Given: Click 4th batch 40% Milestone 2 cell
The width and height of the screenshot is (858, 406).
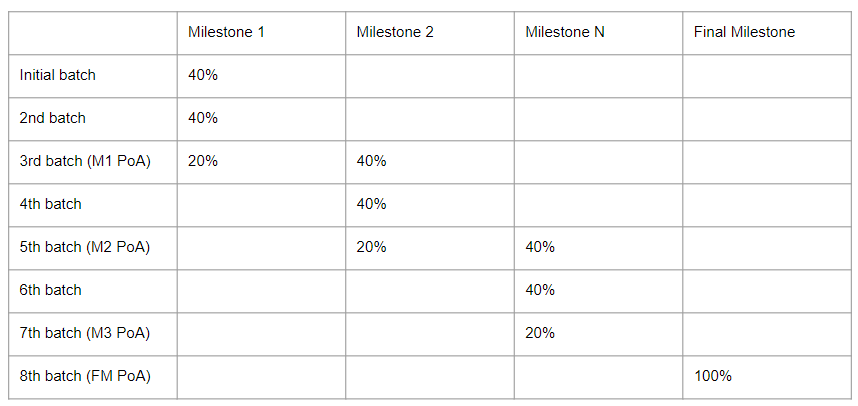Looking at the screenshot, I should coord(372,204).
